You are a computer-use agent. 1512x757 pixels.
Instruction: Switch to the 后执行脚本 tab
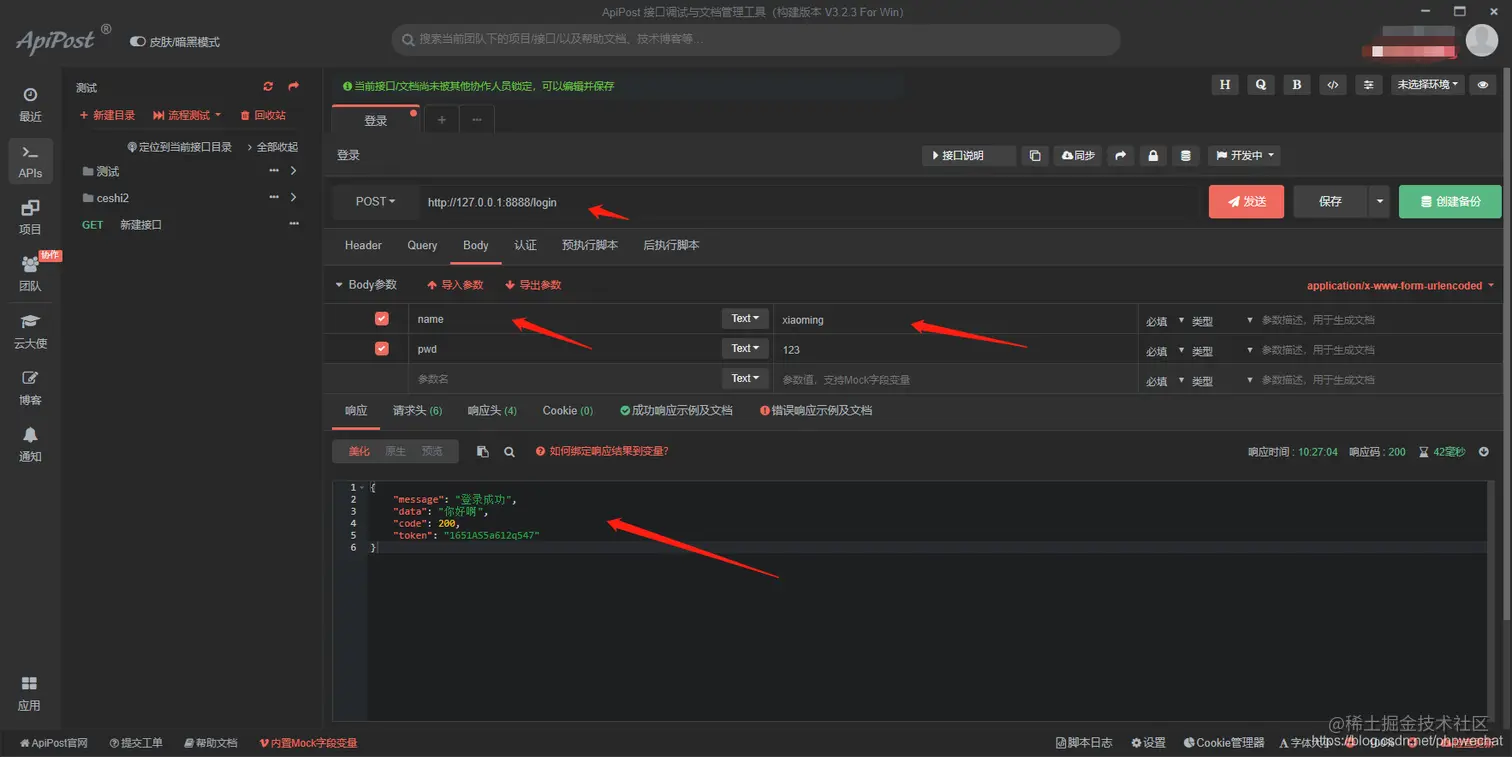pos(671,245)
